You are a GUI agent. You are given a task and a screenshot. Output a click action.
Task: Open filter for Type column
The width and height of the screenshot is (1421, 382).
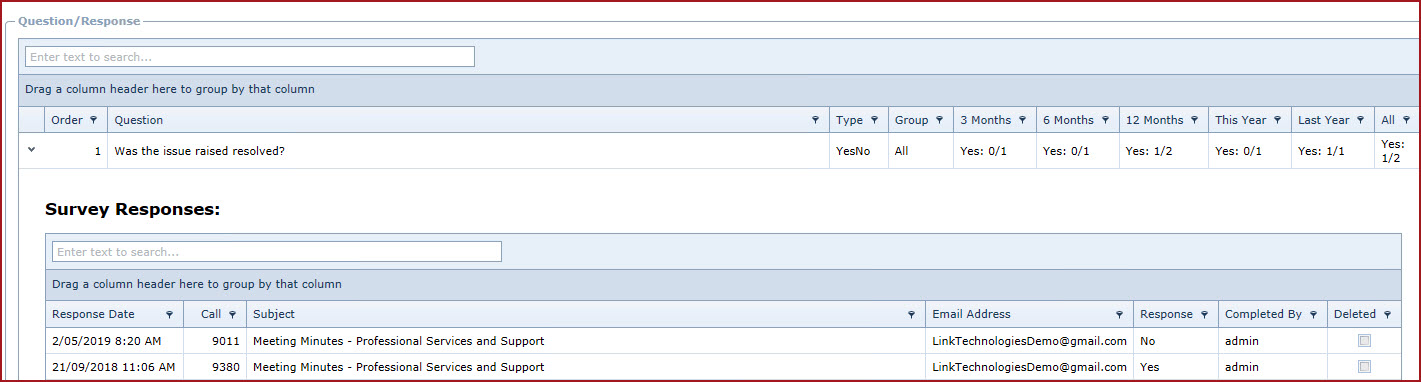874,120
